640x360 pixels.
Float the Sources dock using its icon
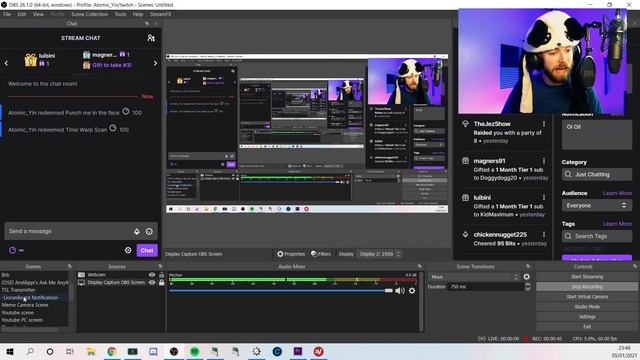[x=160, y=266]
